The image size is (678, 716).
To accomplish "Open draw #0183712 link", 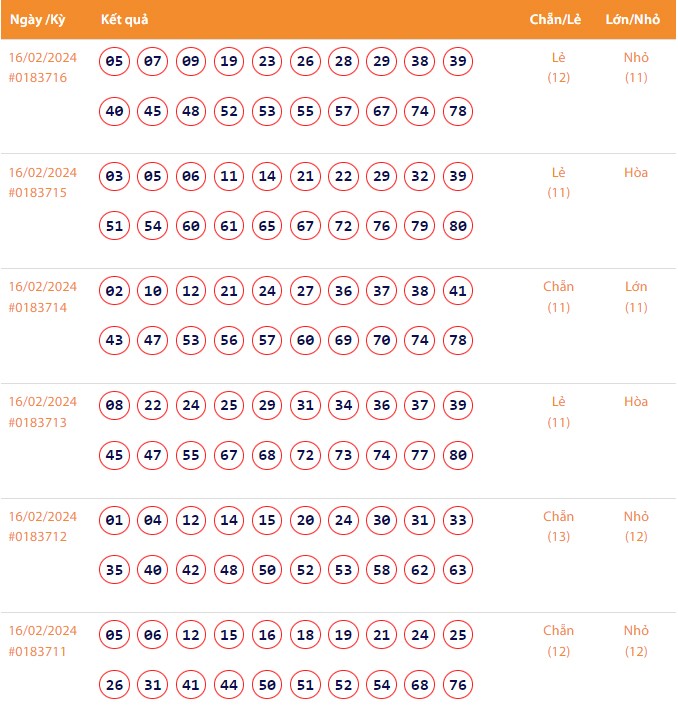I will (38, 537).
